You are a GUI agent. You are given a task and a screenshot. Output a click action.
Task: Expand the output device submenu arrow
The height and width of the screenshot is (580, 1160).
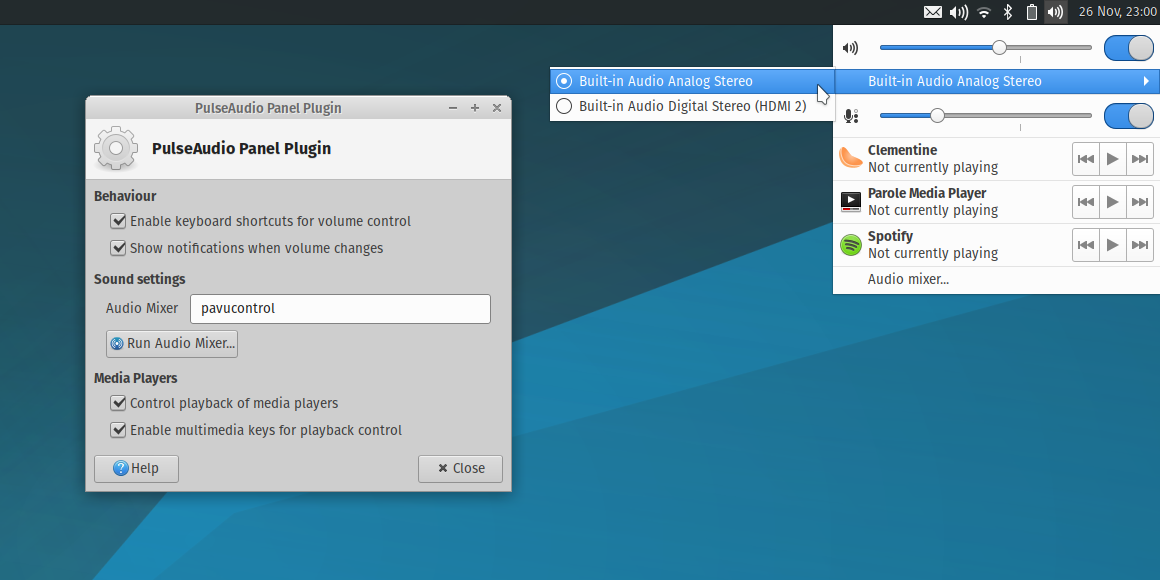[1146, 81]
